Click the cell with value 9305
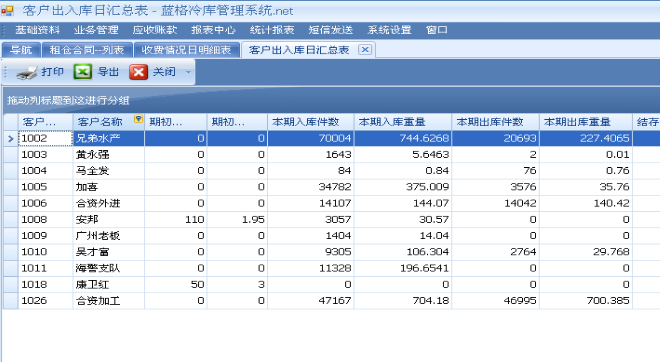The width and height of the screenshot is (660, 362). 311,252
